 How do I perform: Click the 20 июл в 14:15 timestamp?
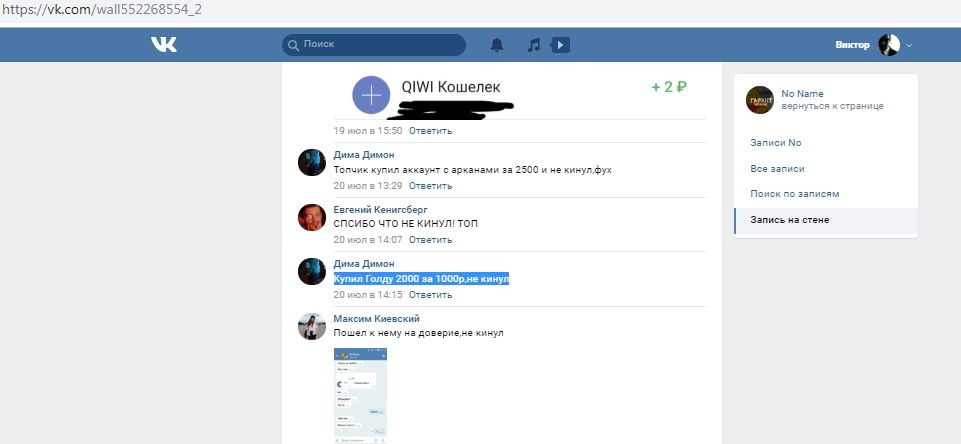coord(367,295)
